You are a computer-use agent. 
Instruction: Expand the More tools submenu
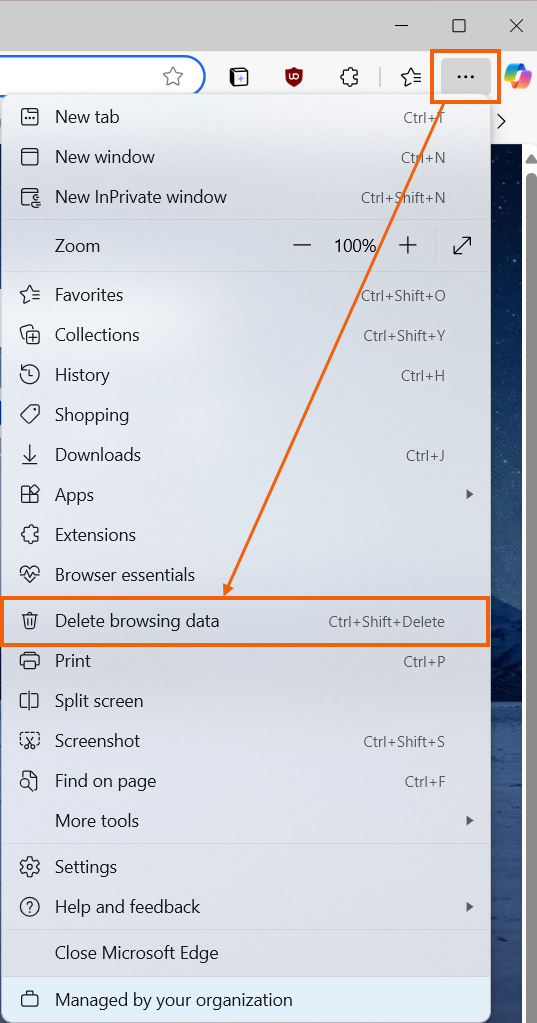click(x=246, y=821)
